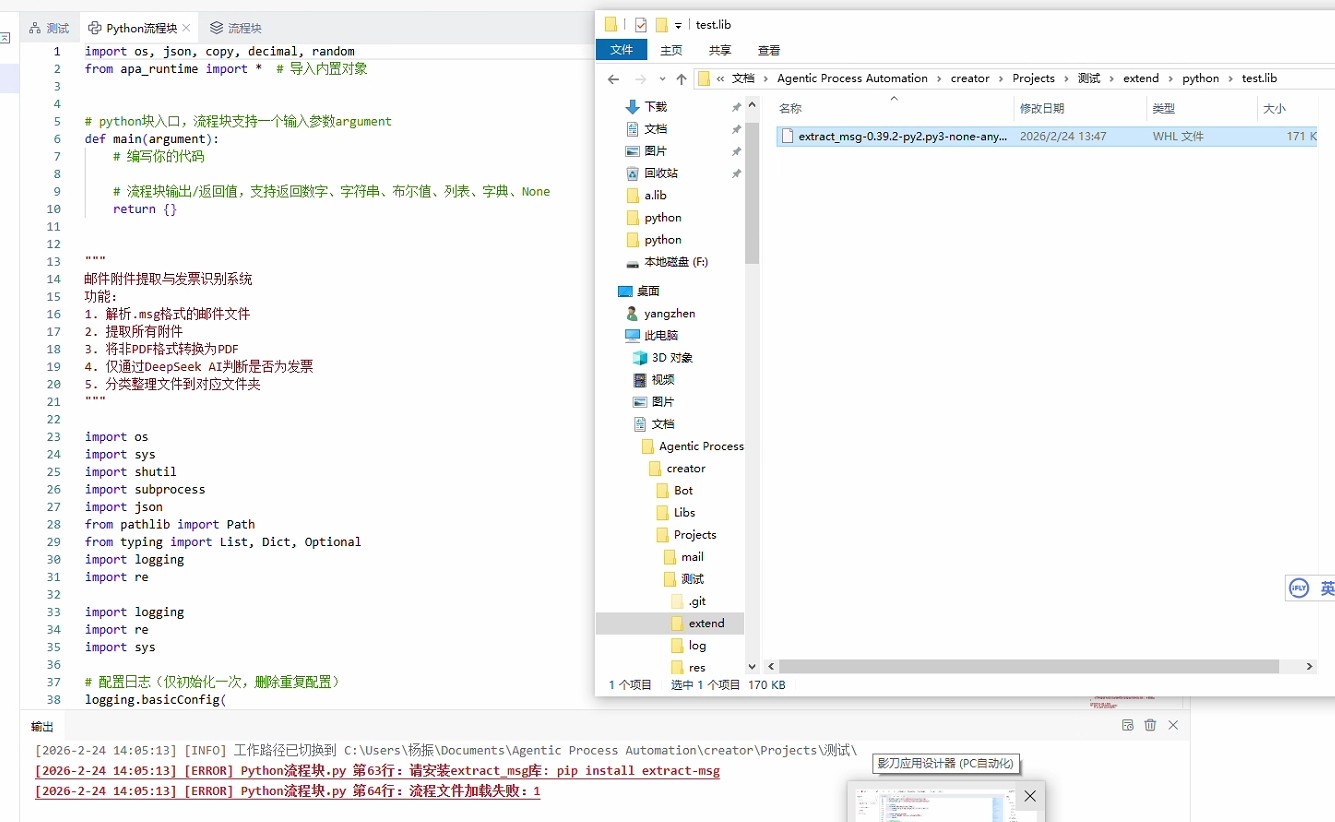The height and width of the screenshot is (822, 1335).
Task: Select the extend folder in tree
Action: (x=706, y=623)
